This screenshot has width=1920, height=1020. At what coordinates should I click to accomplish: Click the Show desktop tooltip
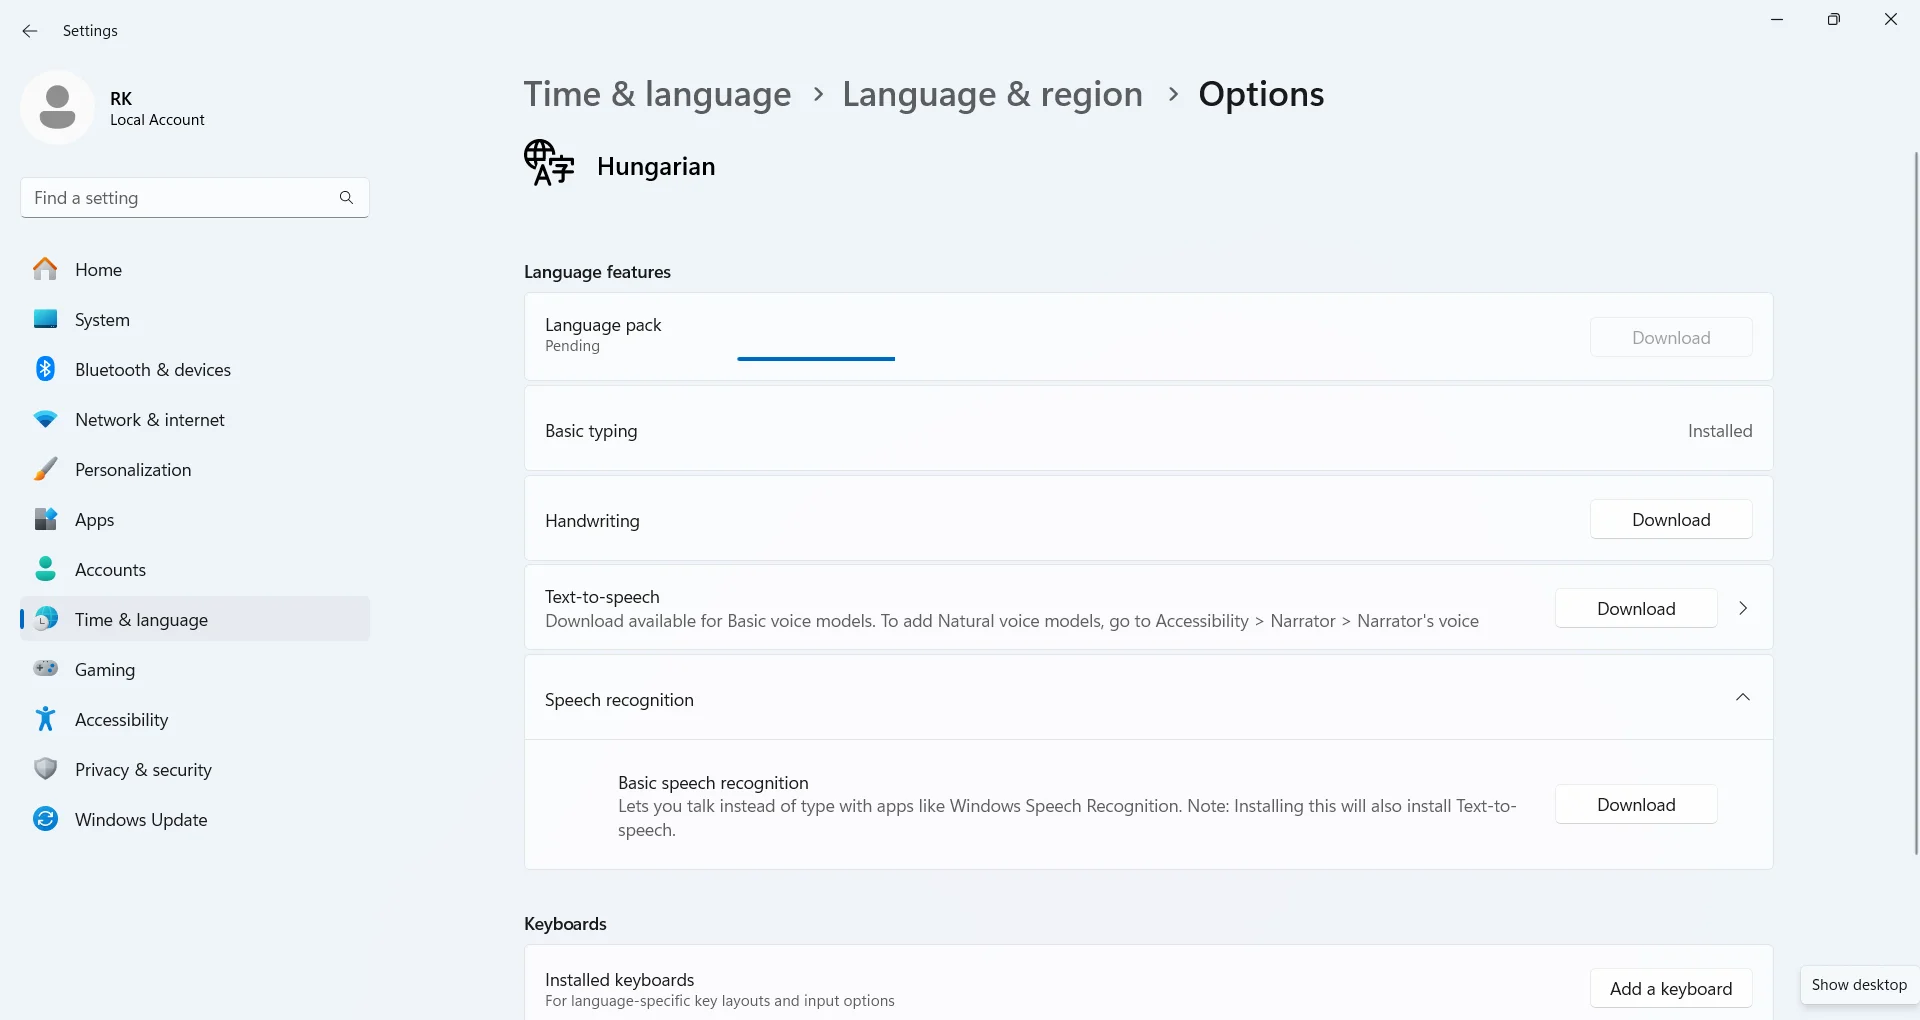pos(1859,985)
